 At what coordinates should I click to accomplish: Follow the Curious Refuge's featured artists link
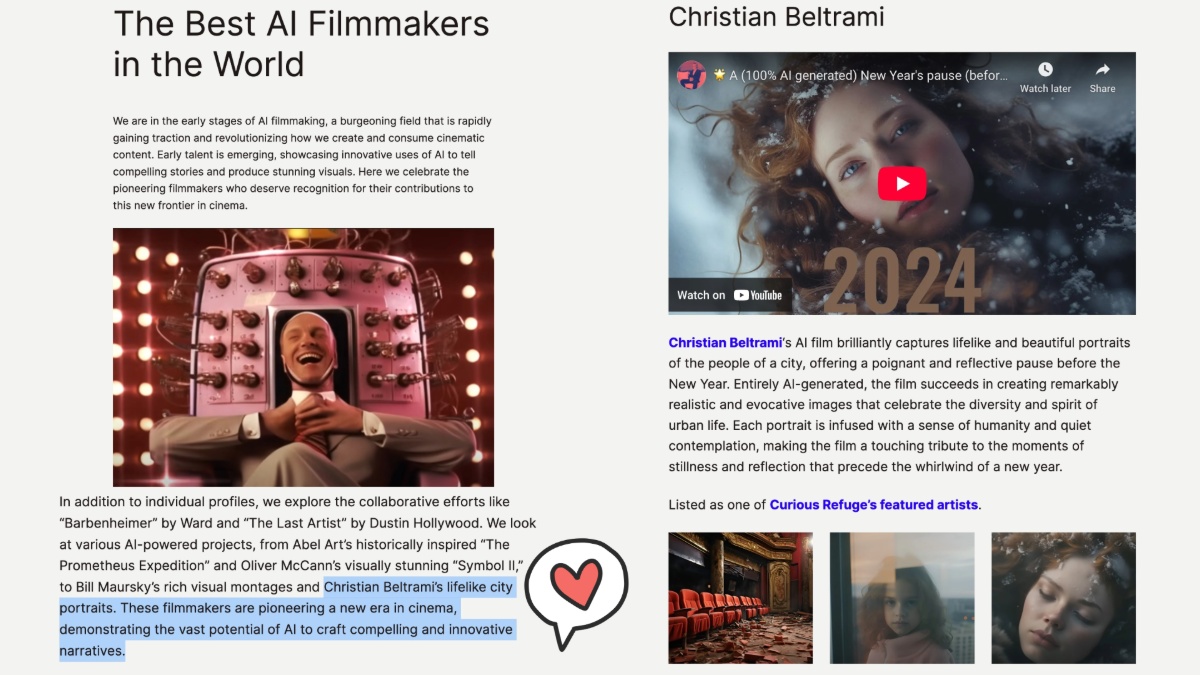click(x=874, y=505)
